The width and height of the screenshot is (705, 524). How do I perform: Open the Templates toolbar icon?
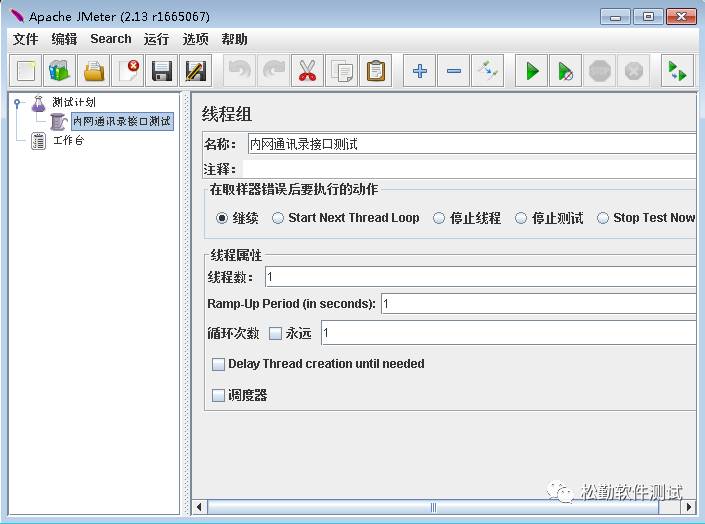(59, 71)
